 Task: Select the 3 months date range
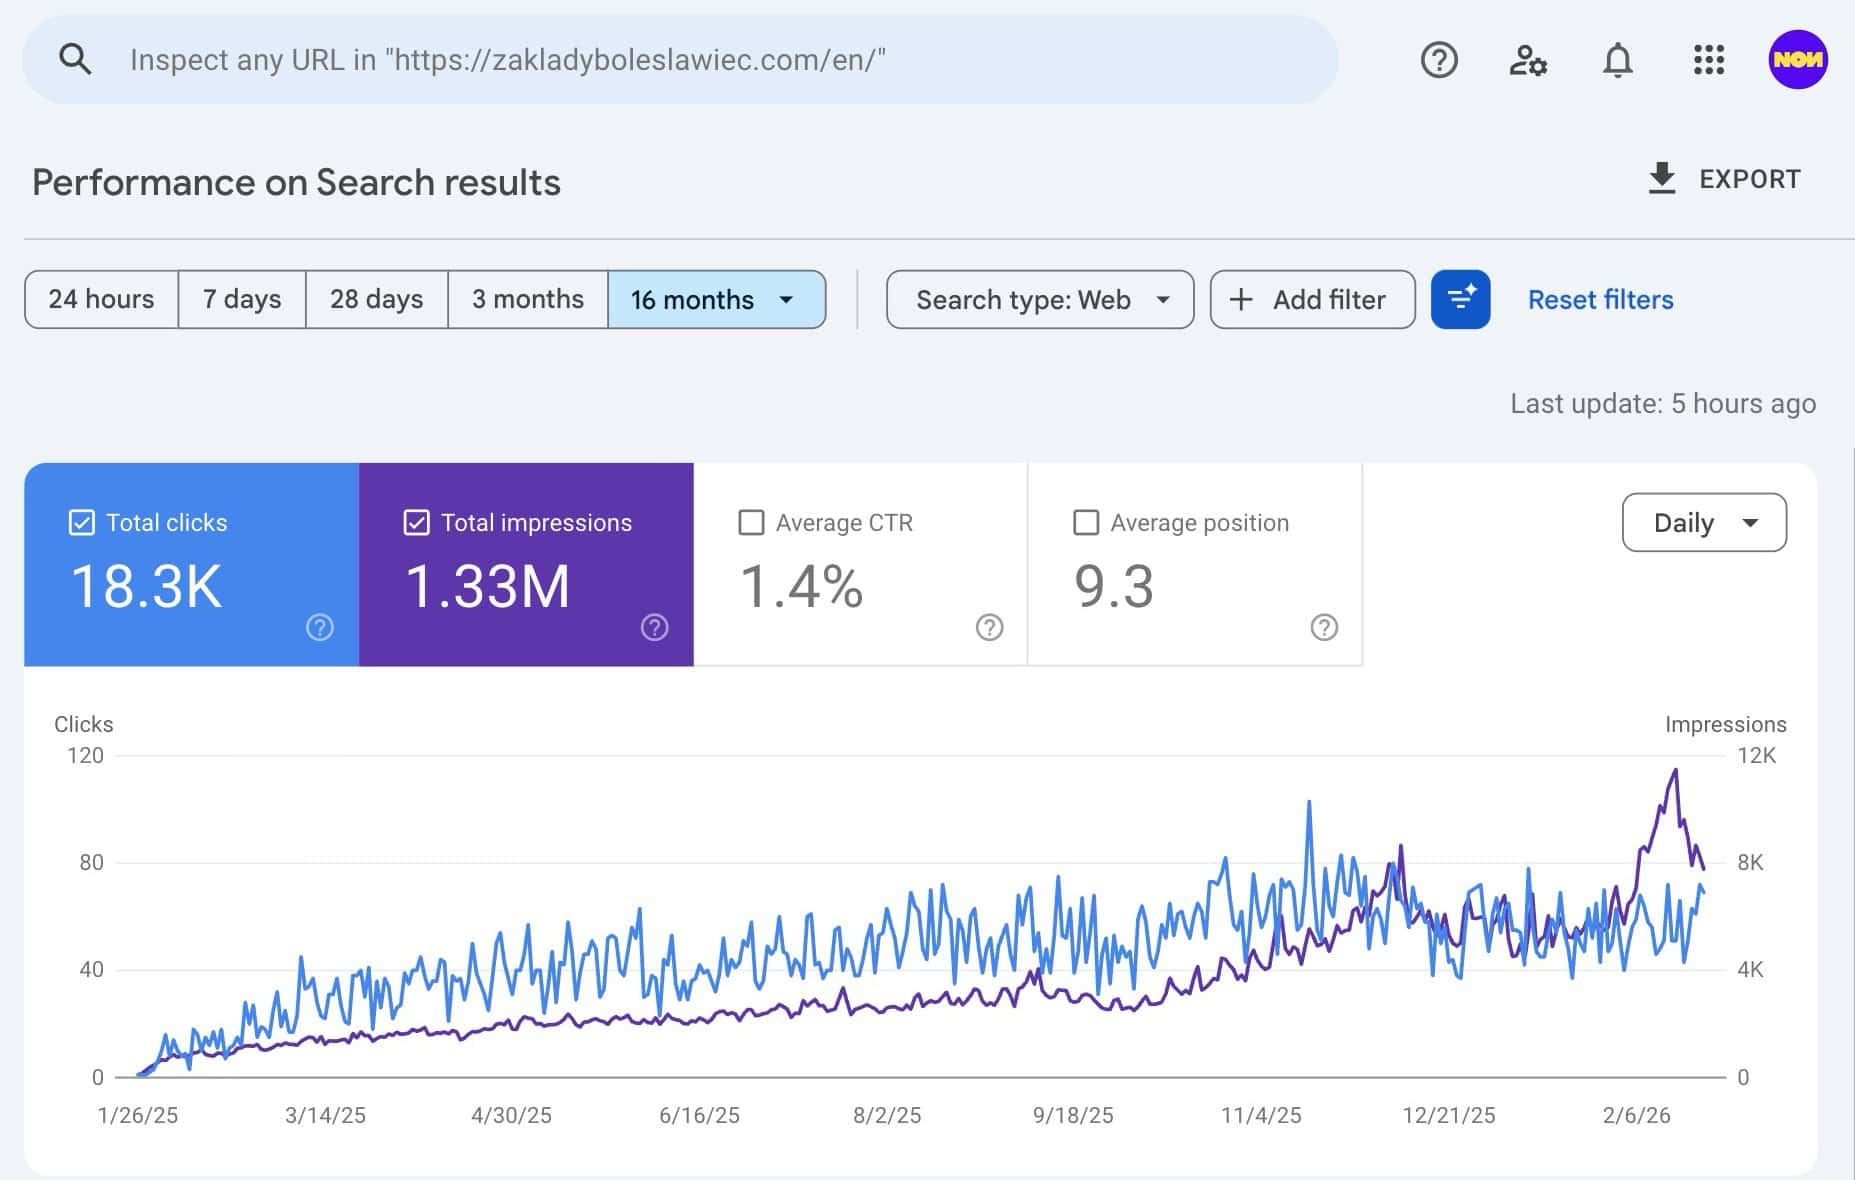[x=527, y=299]
